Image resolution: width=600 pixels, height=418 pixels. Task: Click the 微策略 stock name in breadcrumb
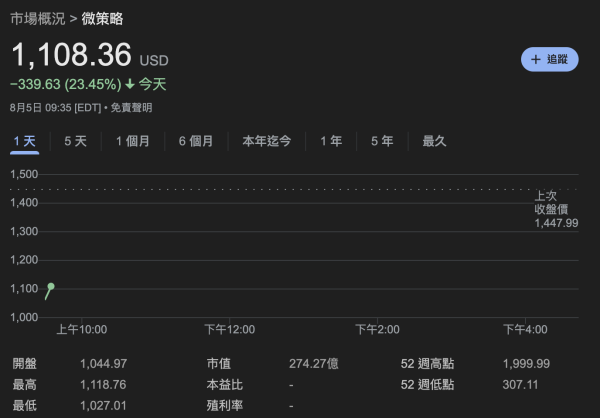[x=103, y=19]
